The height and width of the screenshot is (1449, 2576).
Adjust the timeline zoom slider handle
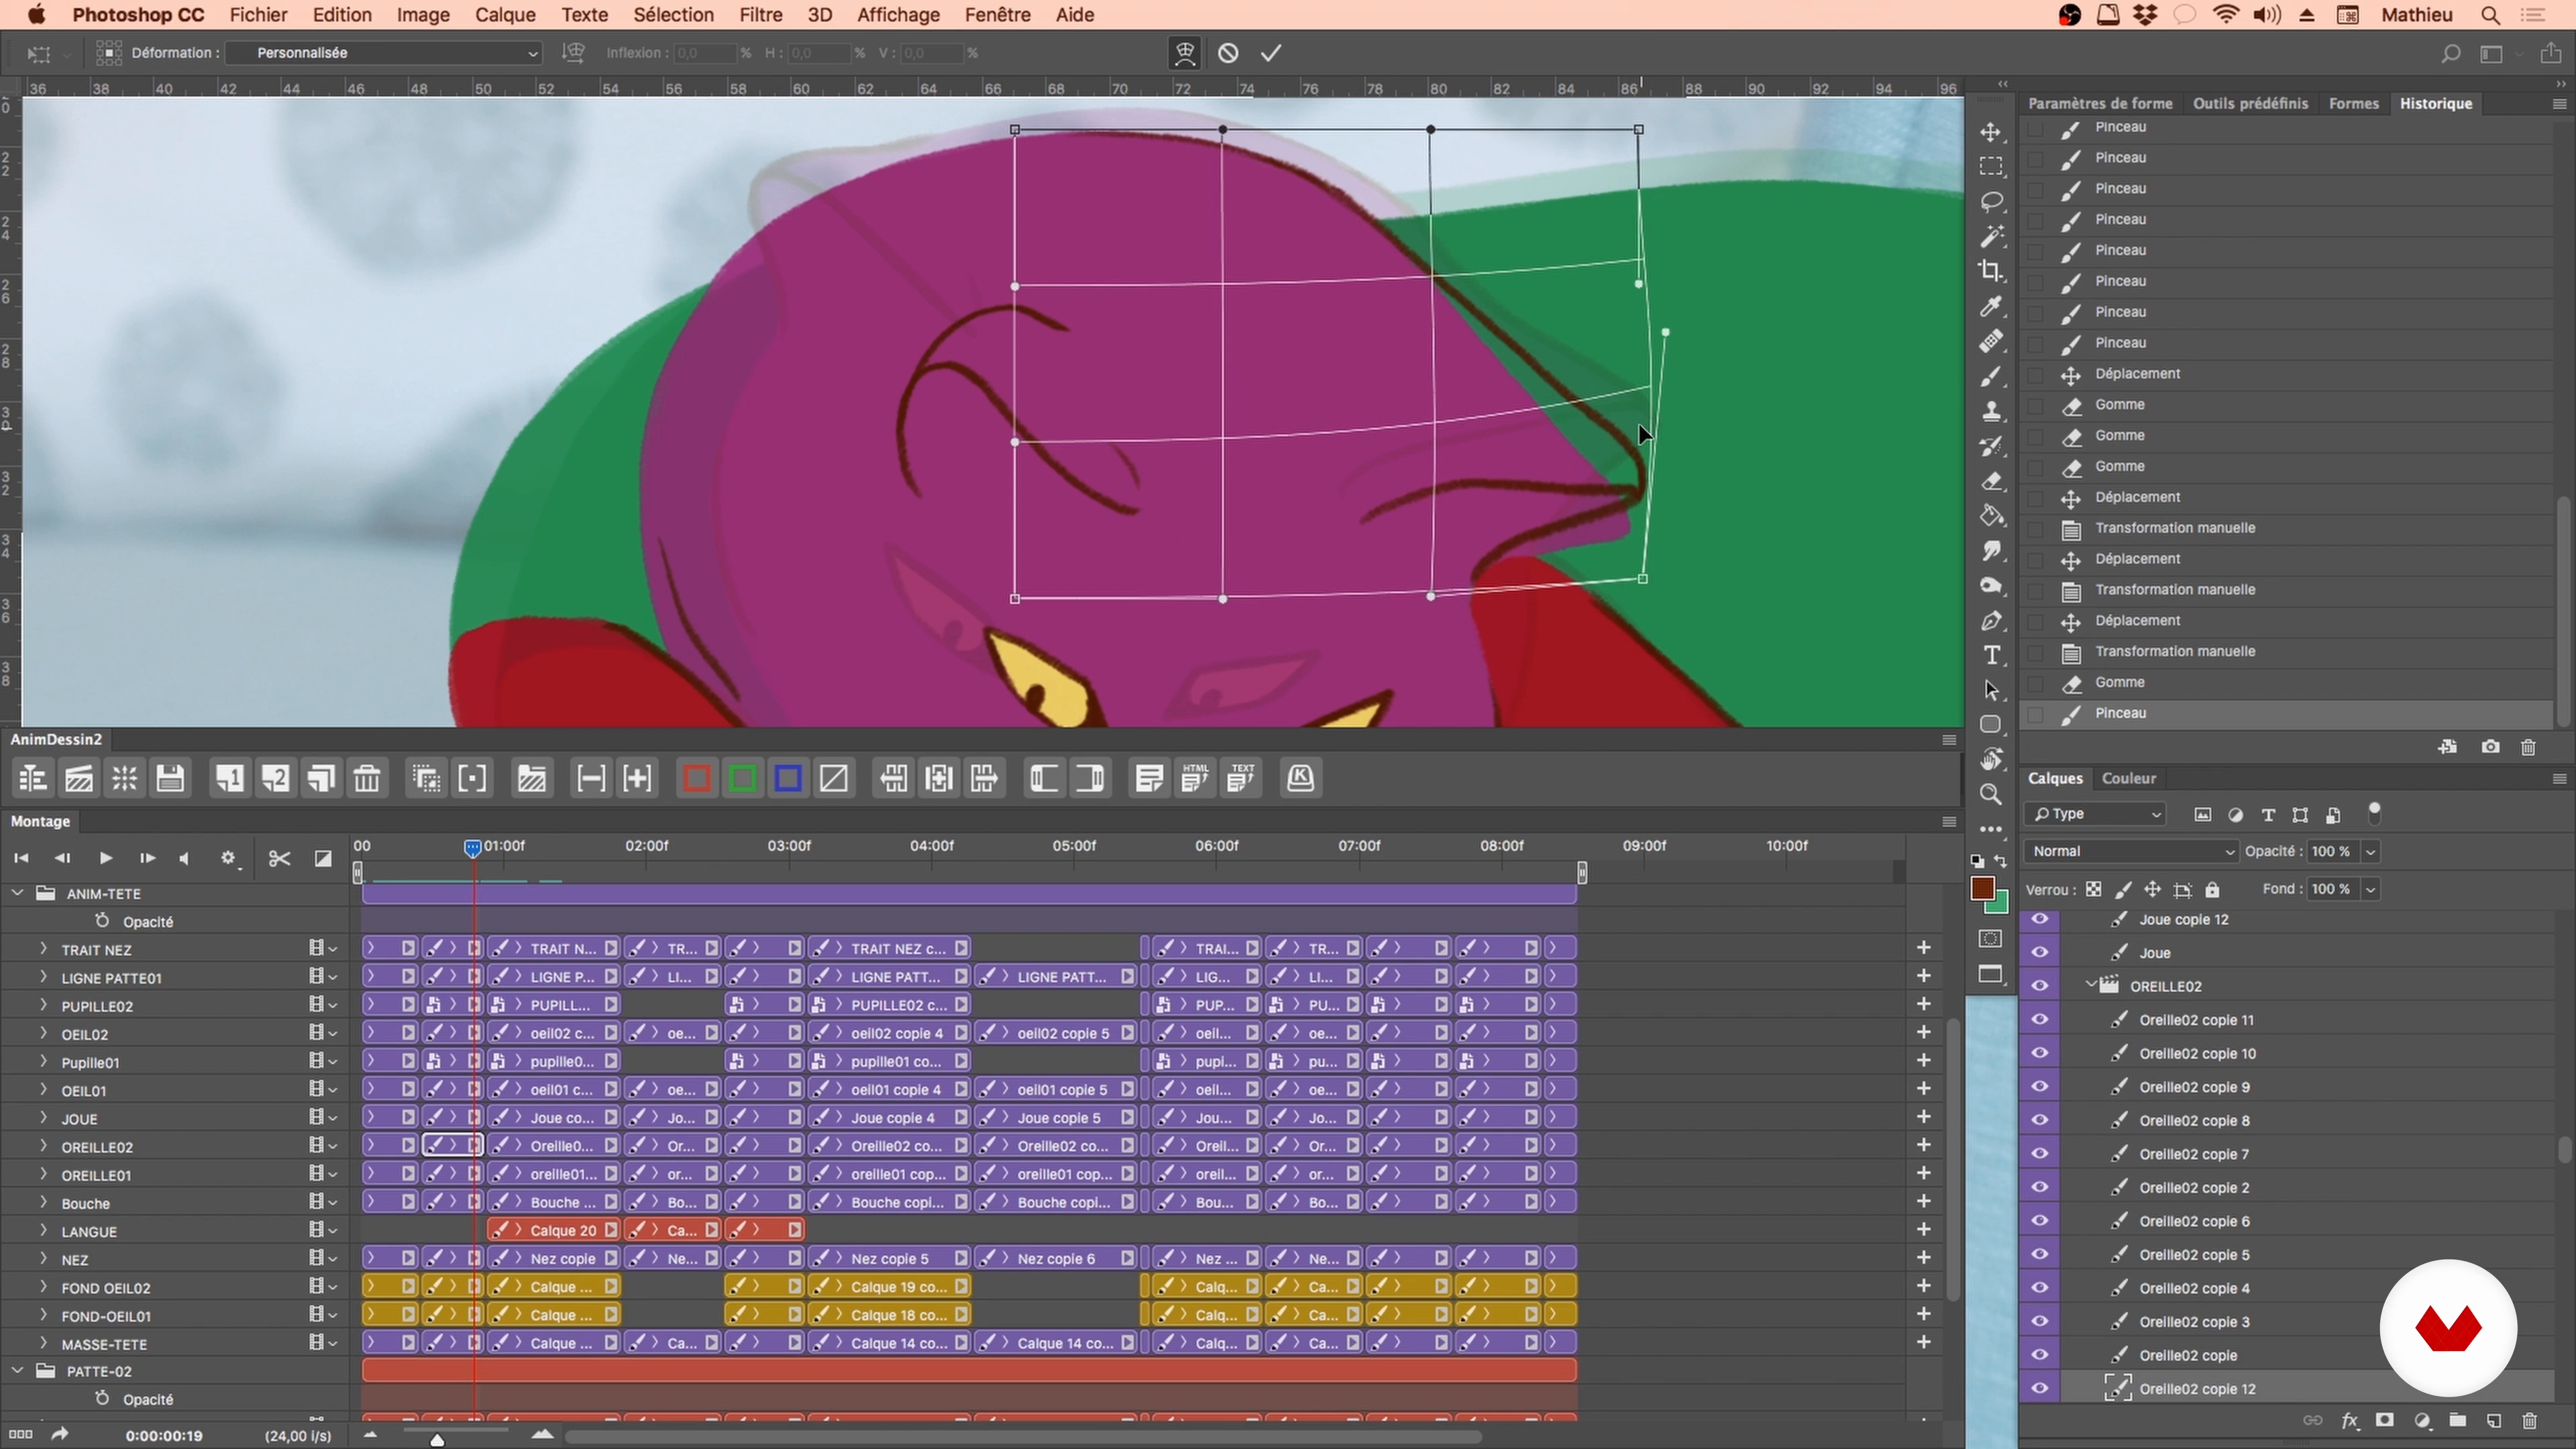[436, 1440]
